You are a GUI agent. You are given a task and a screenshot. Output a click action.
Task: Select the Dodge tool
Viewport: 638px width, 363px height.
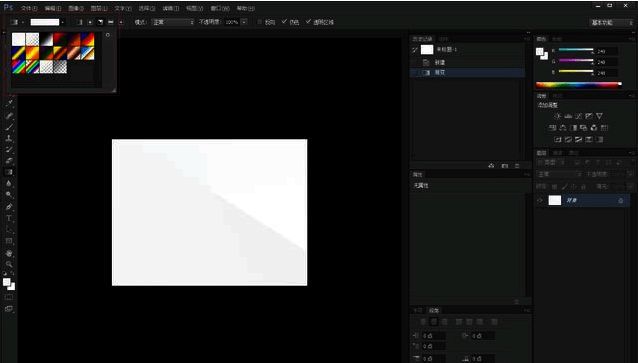(x=9, y=195)
